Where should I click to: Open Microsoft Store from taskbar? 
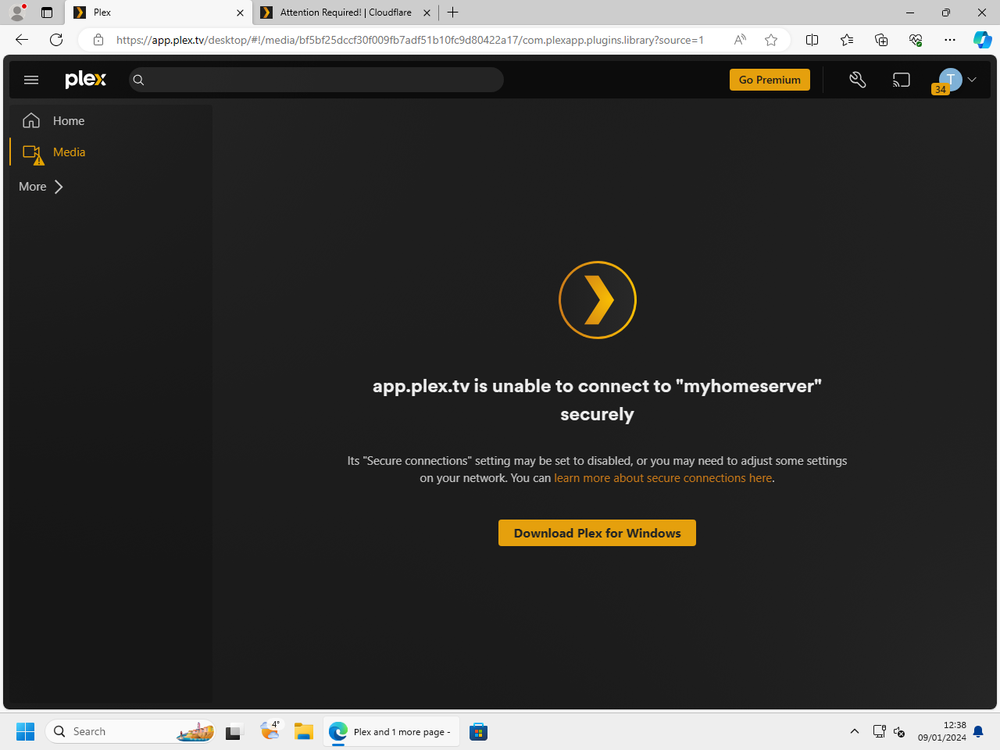pos(478,732)
